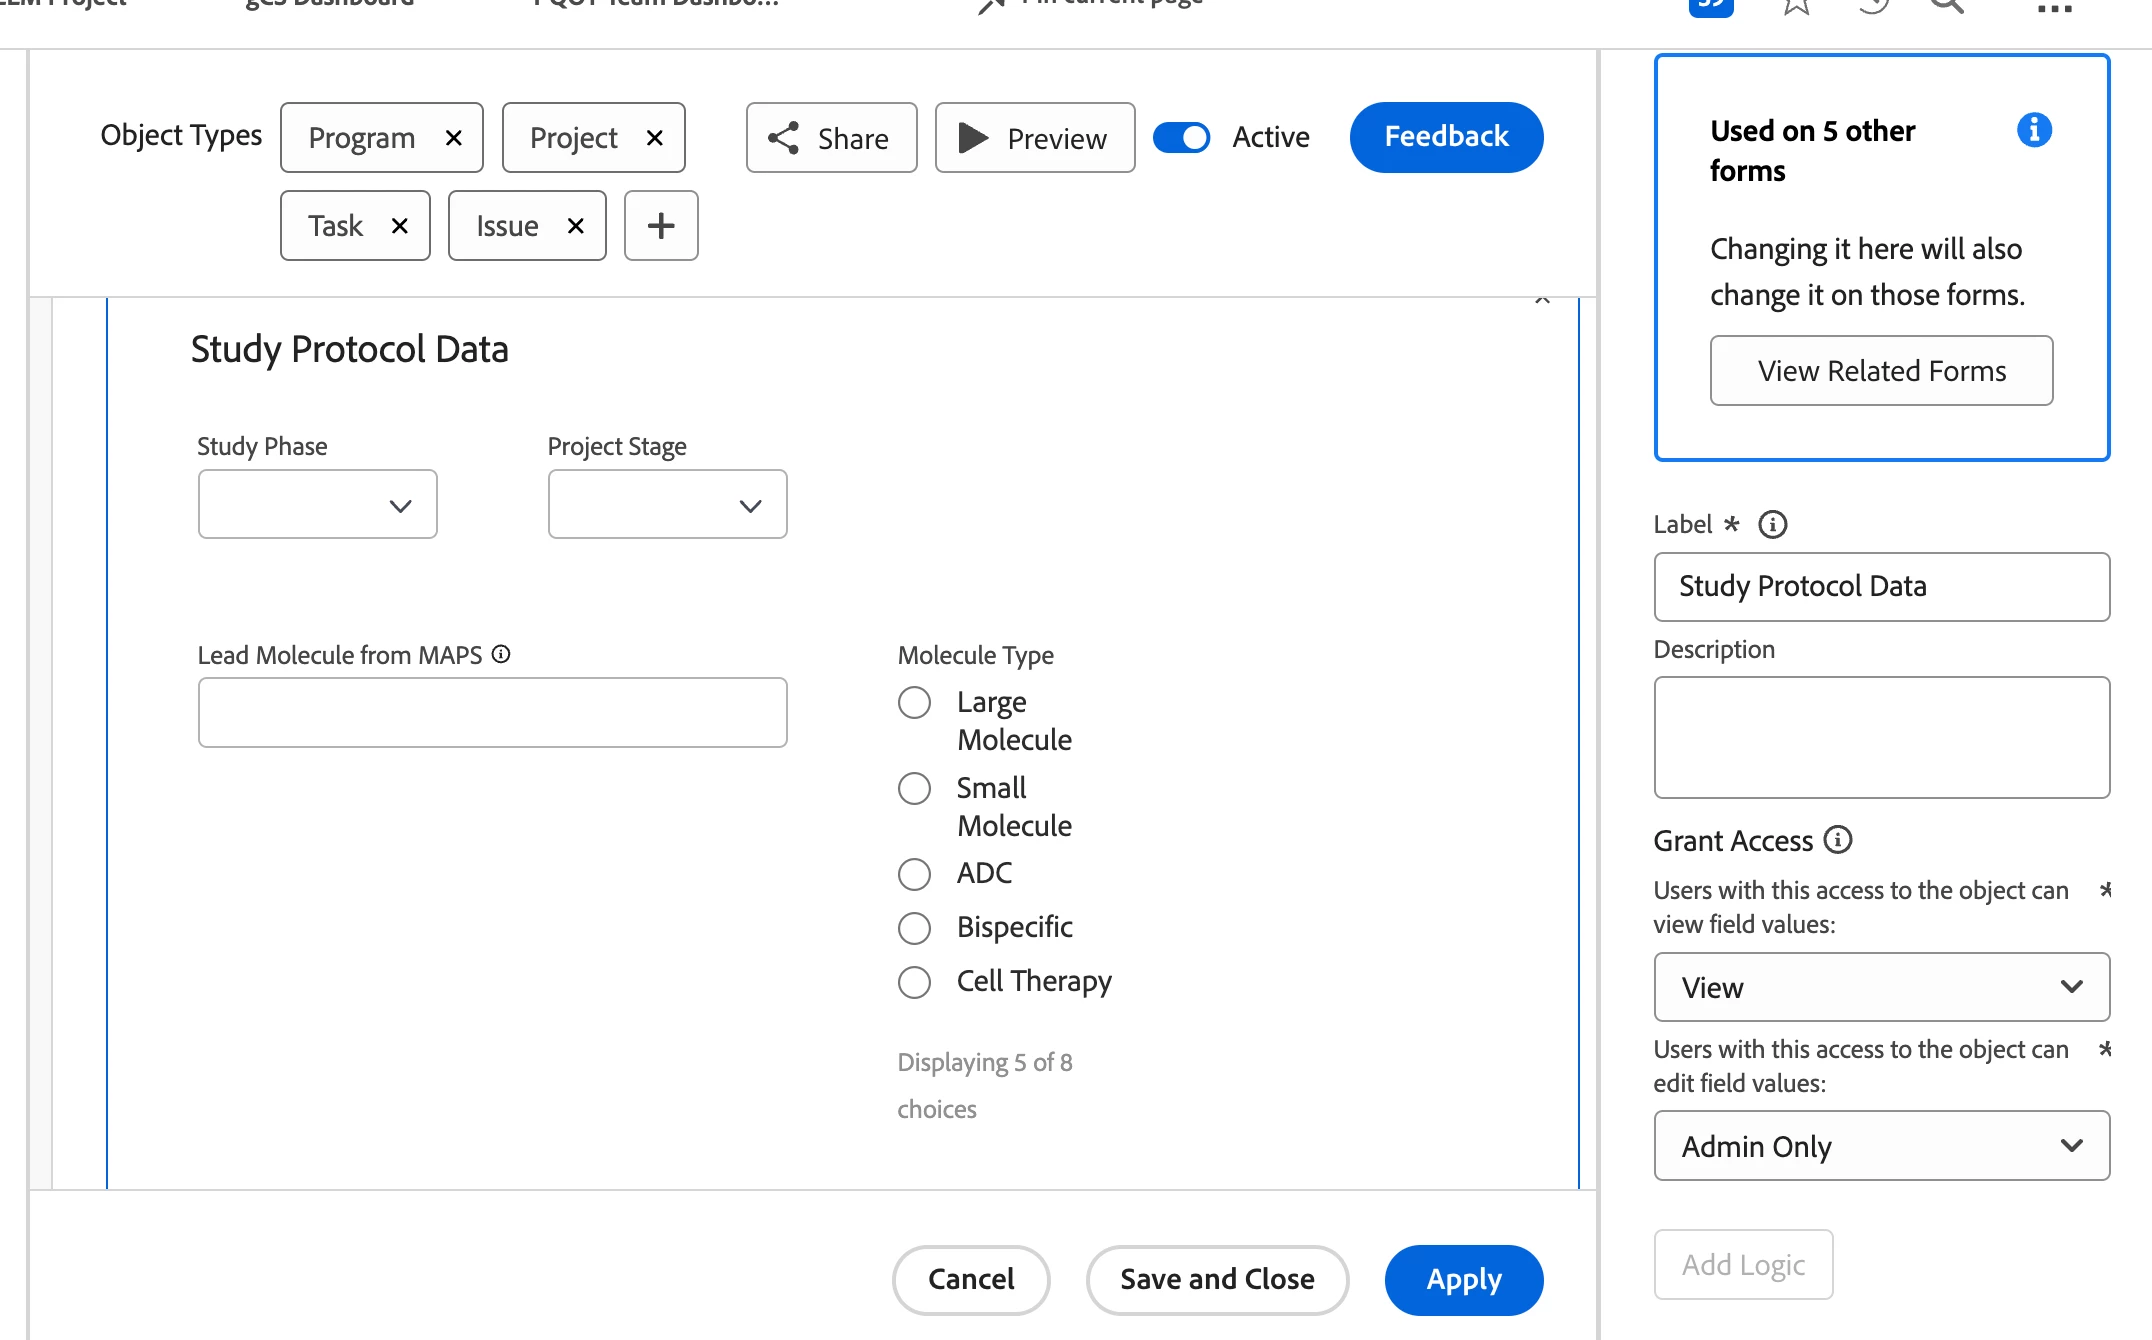Click View Related Forms button
This screenshot has width=2152, height=1340.
pyautogui.click(x=1881, y=371)
